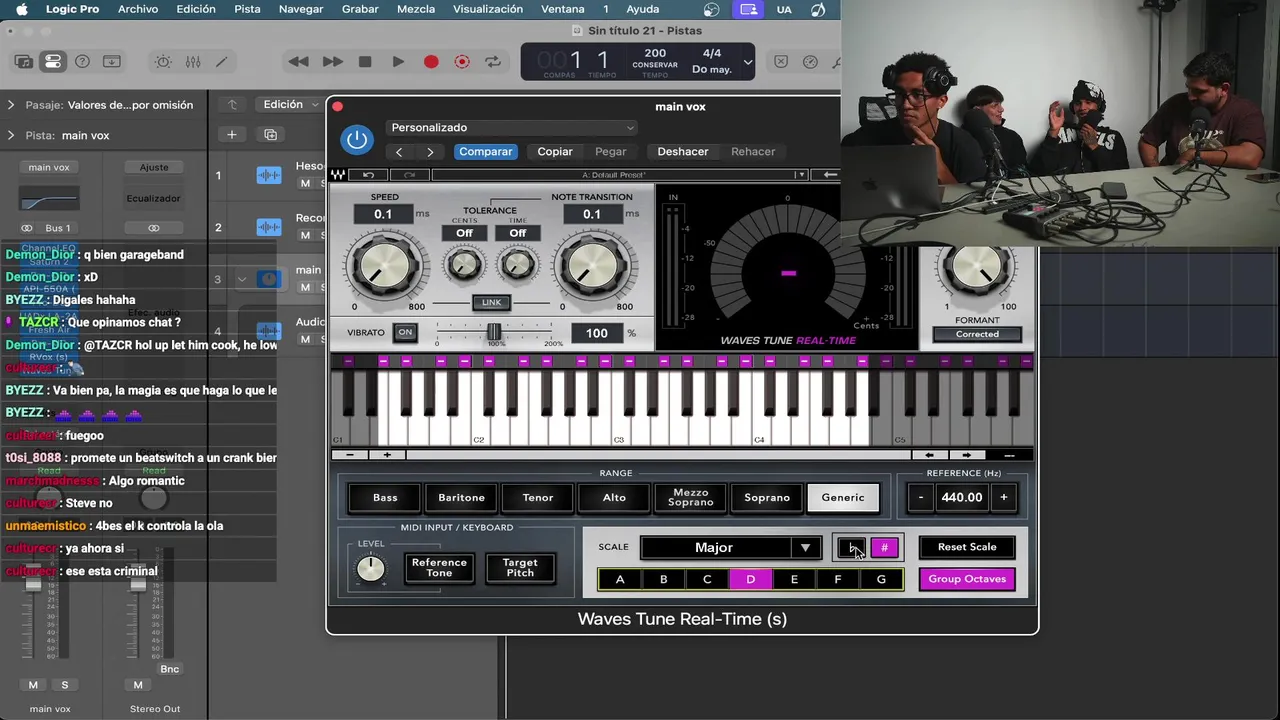
Task: Open Smart Controls dial icon
Action: click(163, 61)
